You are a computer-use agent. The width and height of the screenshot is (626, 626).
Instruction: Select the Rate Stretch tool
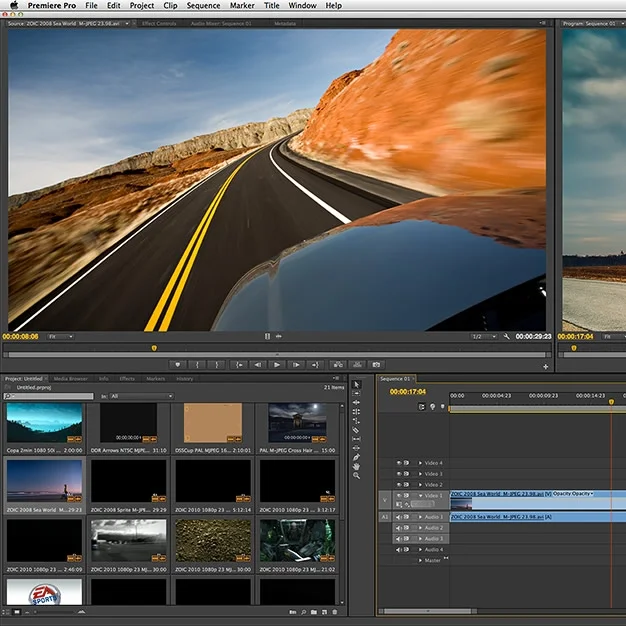pyautogui.click(x=356, y=421)
